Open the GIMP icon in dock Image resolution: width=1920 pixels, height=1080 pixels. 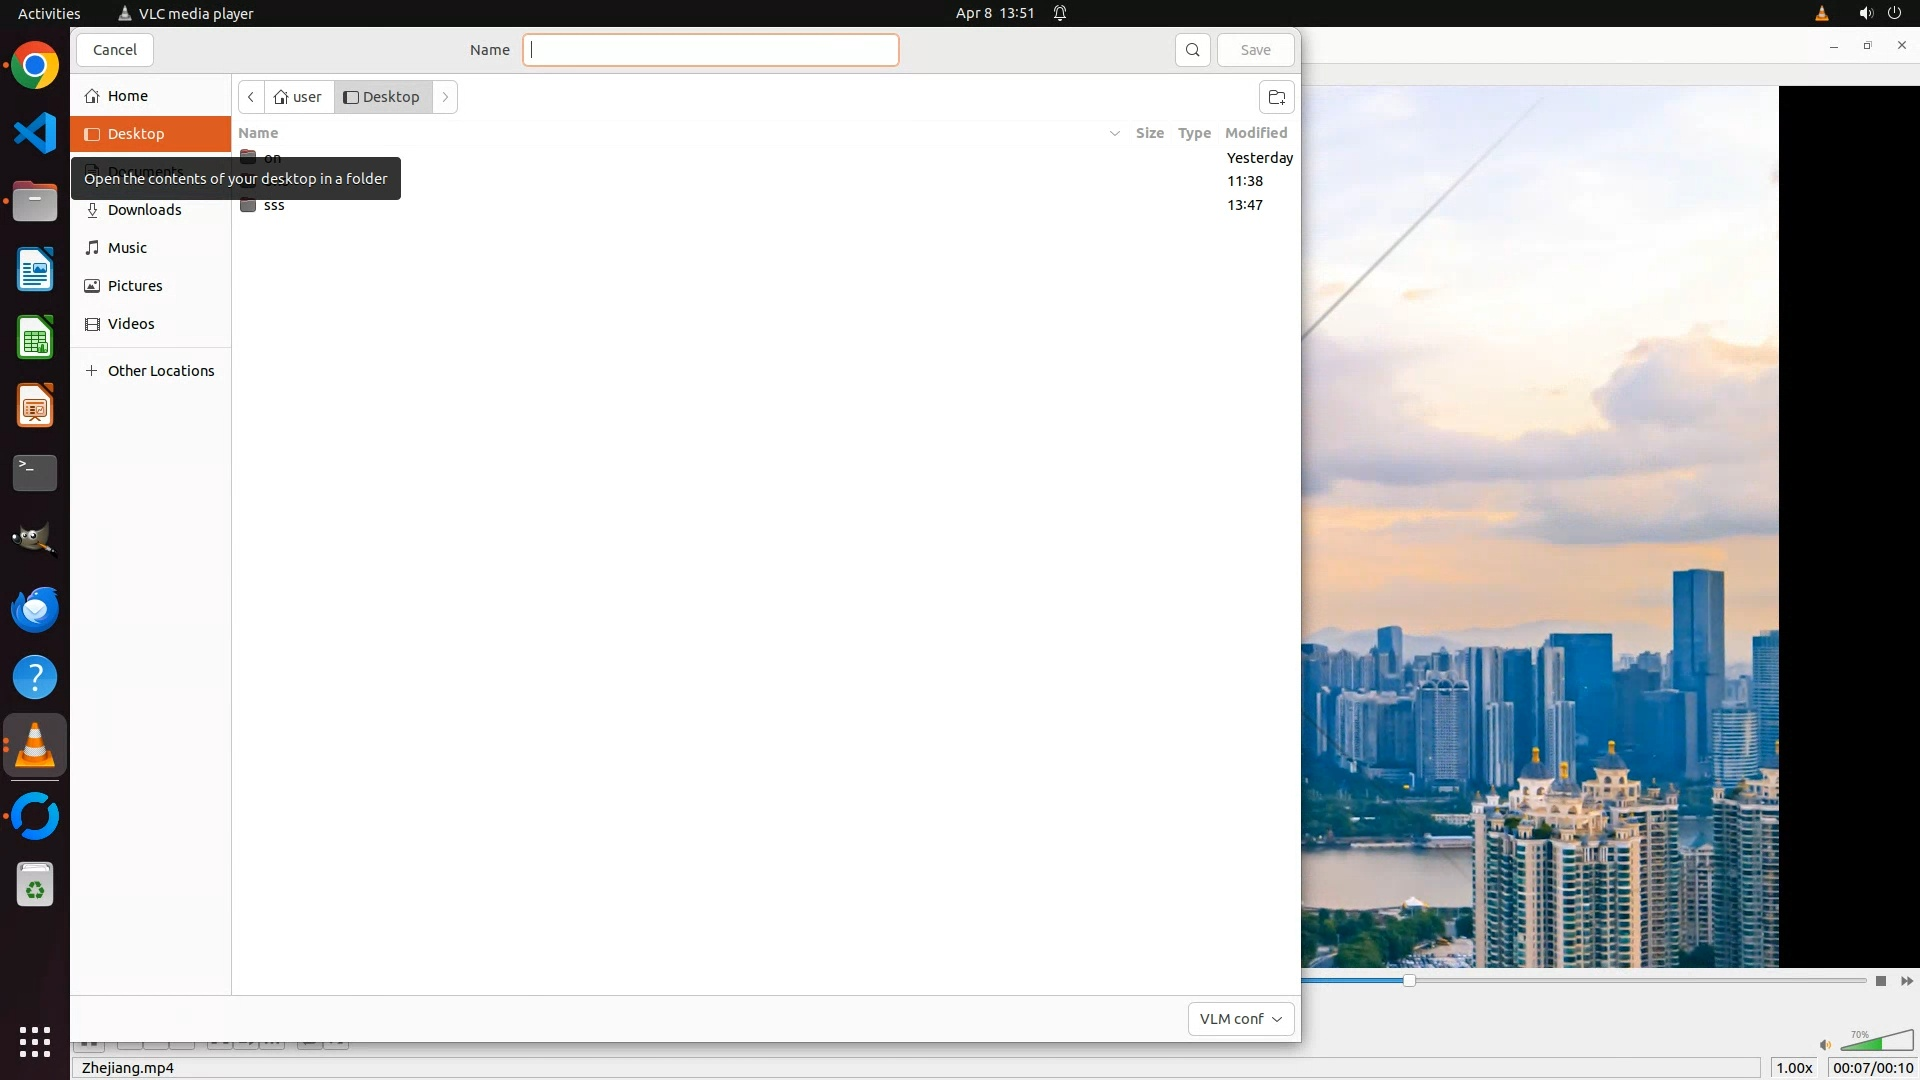tap(35, 540)
